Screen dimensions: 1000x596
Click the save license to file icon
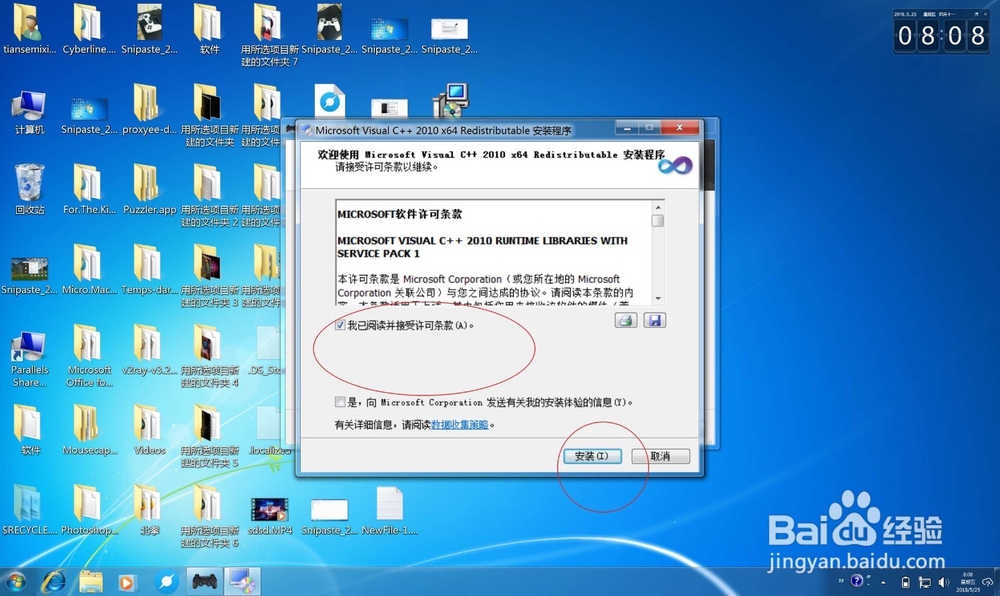[654, 320]
